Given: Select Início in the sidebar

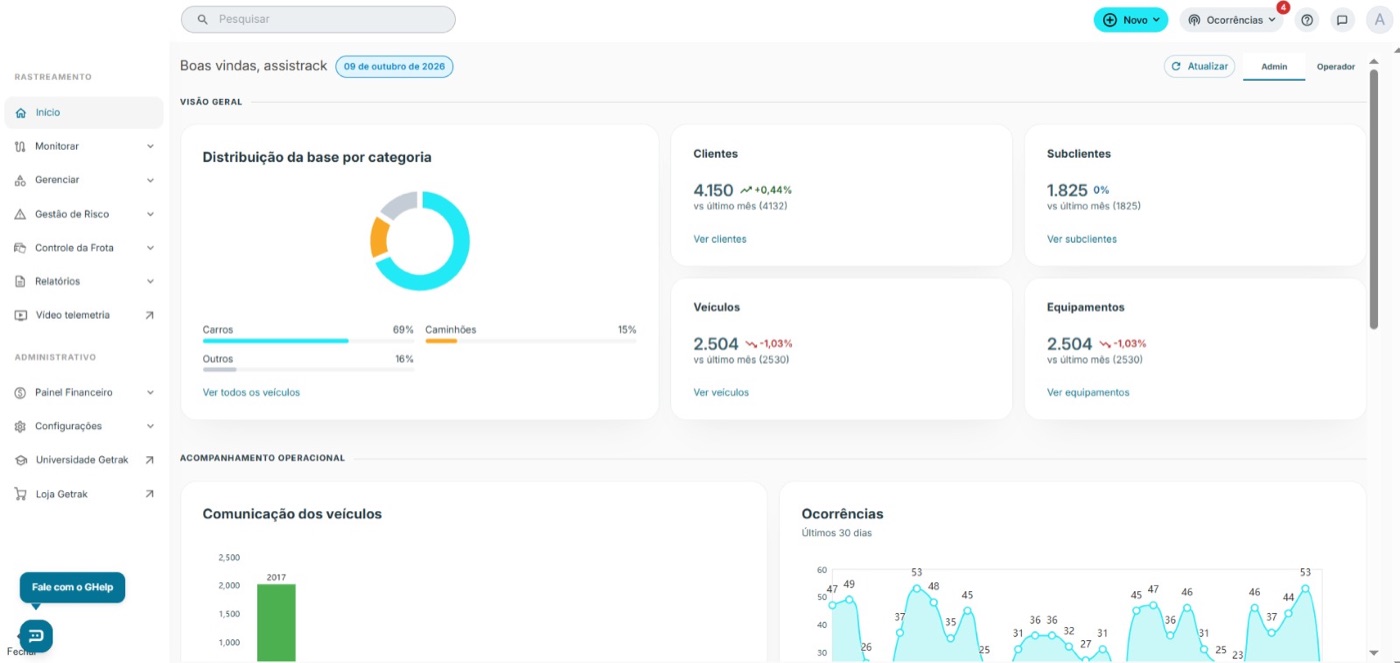Looking at the screenshot, I should (x=84, y=113).
